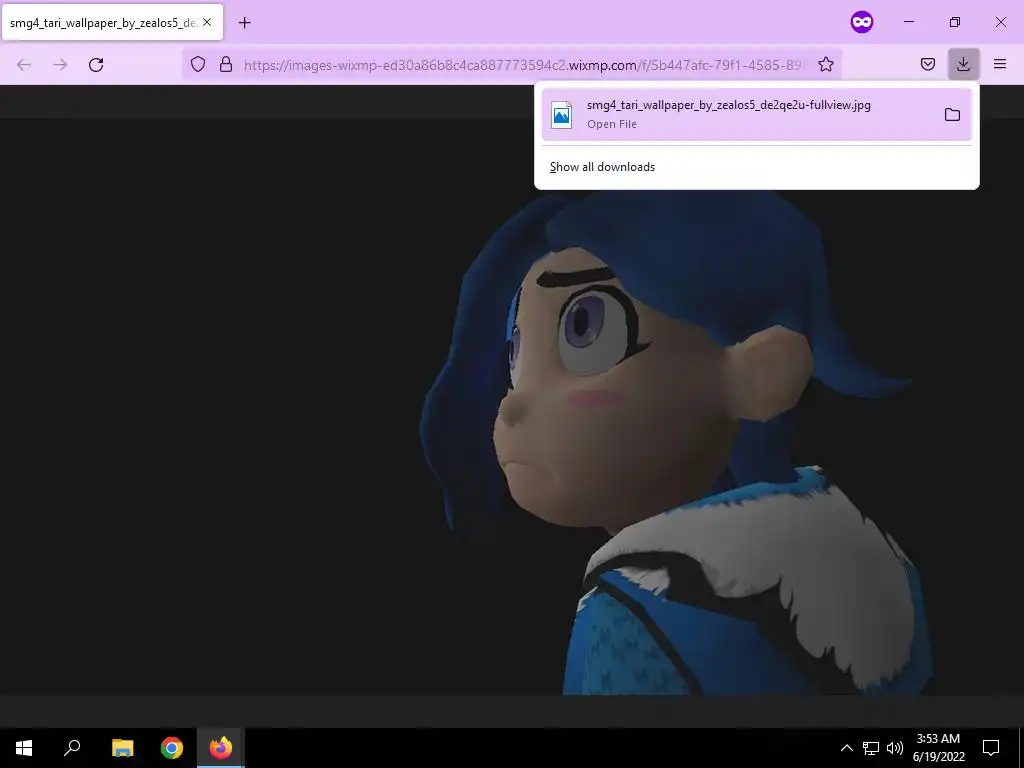Open the Windows Start menu
This screenshot has height=768, width=1024.
(x=24, y=748)
